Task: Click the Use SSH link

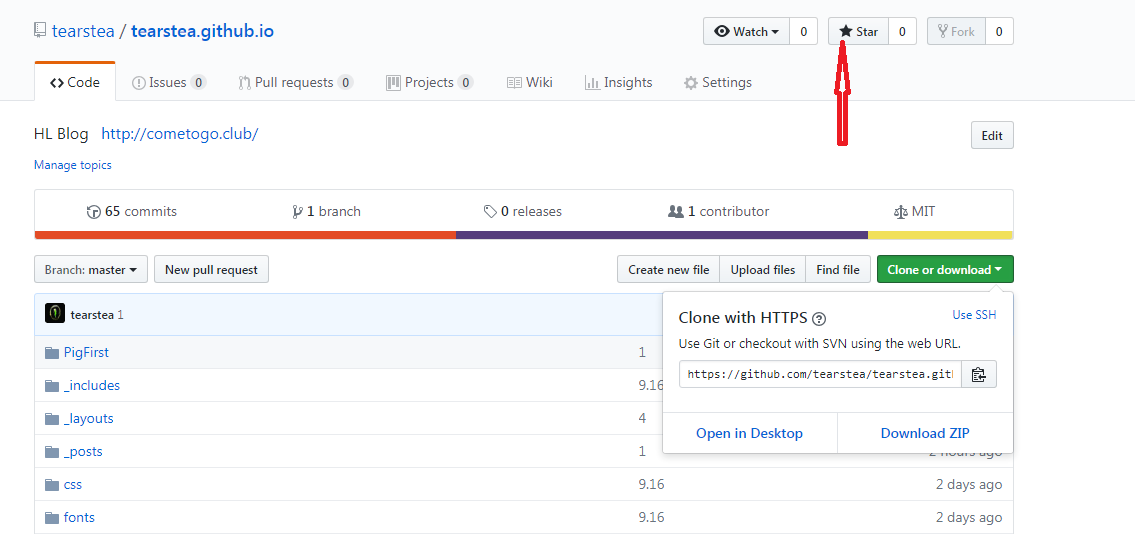Action: 974,315
